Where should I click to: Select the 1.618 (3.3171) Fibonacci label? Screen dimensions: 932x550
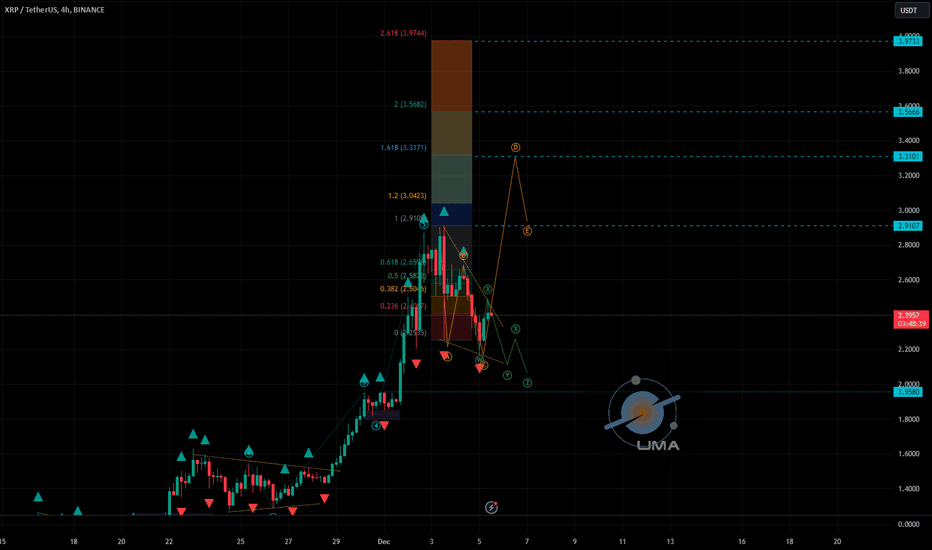tap(404, 147)
